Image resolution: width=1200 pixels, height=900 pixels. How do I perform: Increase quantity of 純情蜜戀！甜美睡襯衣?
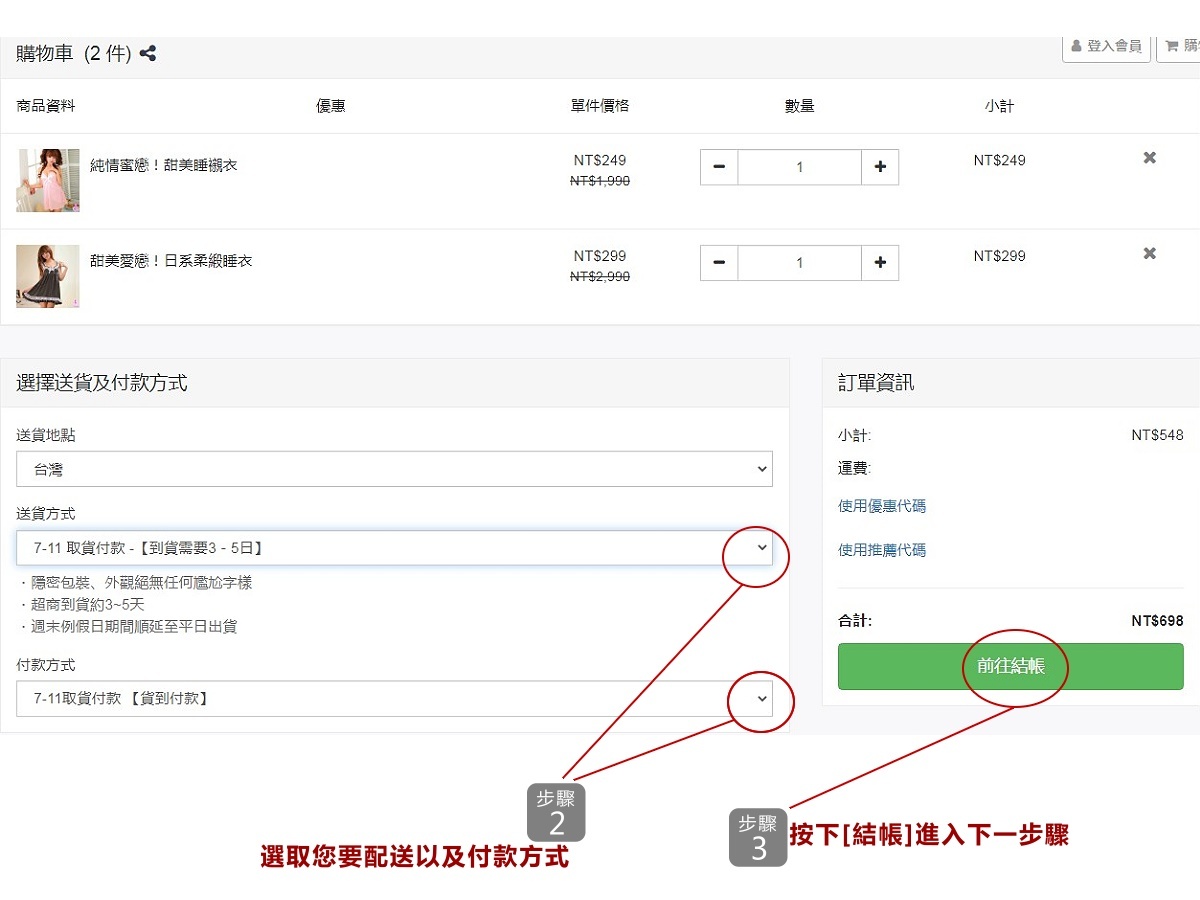(x=880, y=167)
